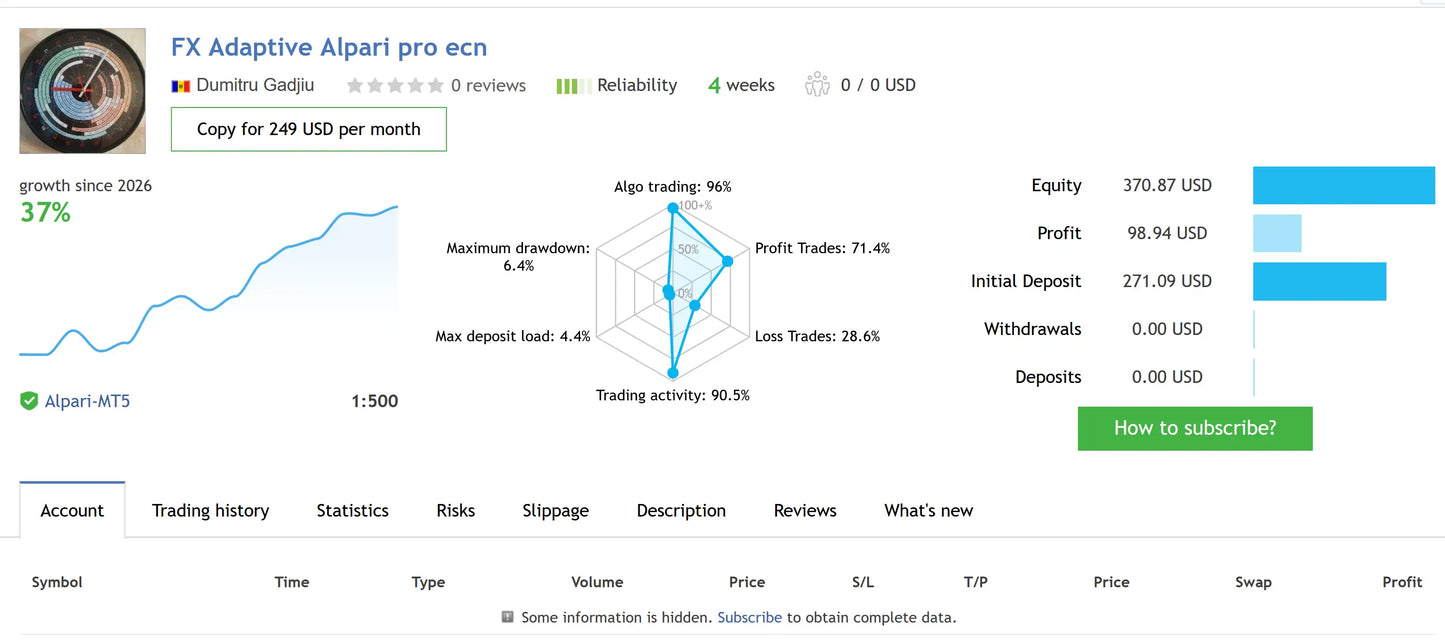
Task: Click the Alpari-MT5 broker link
Action: [x=87, y=401]
